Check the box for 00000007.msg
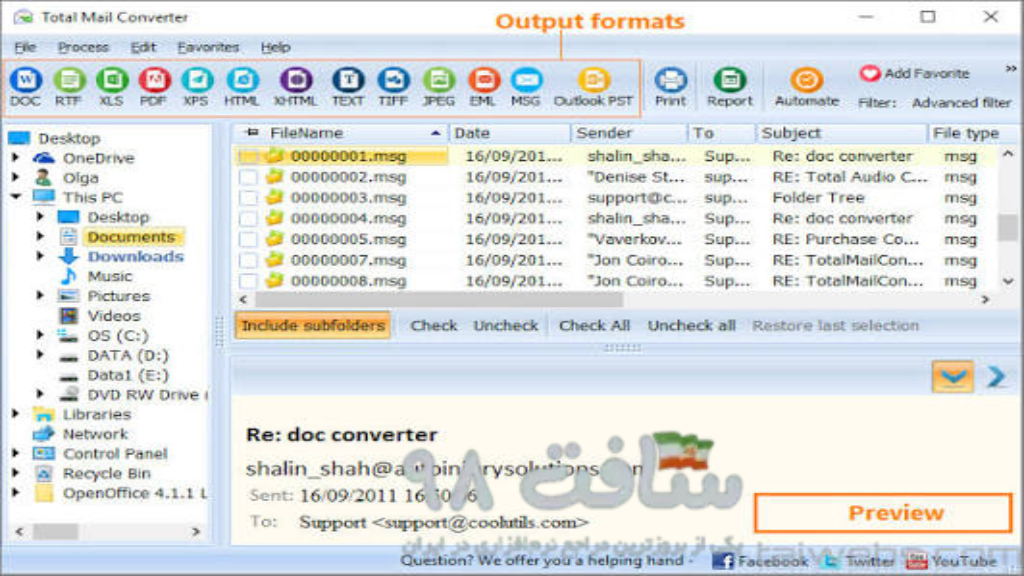 pos(248,261)
